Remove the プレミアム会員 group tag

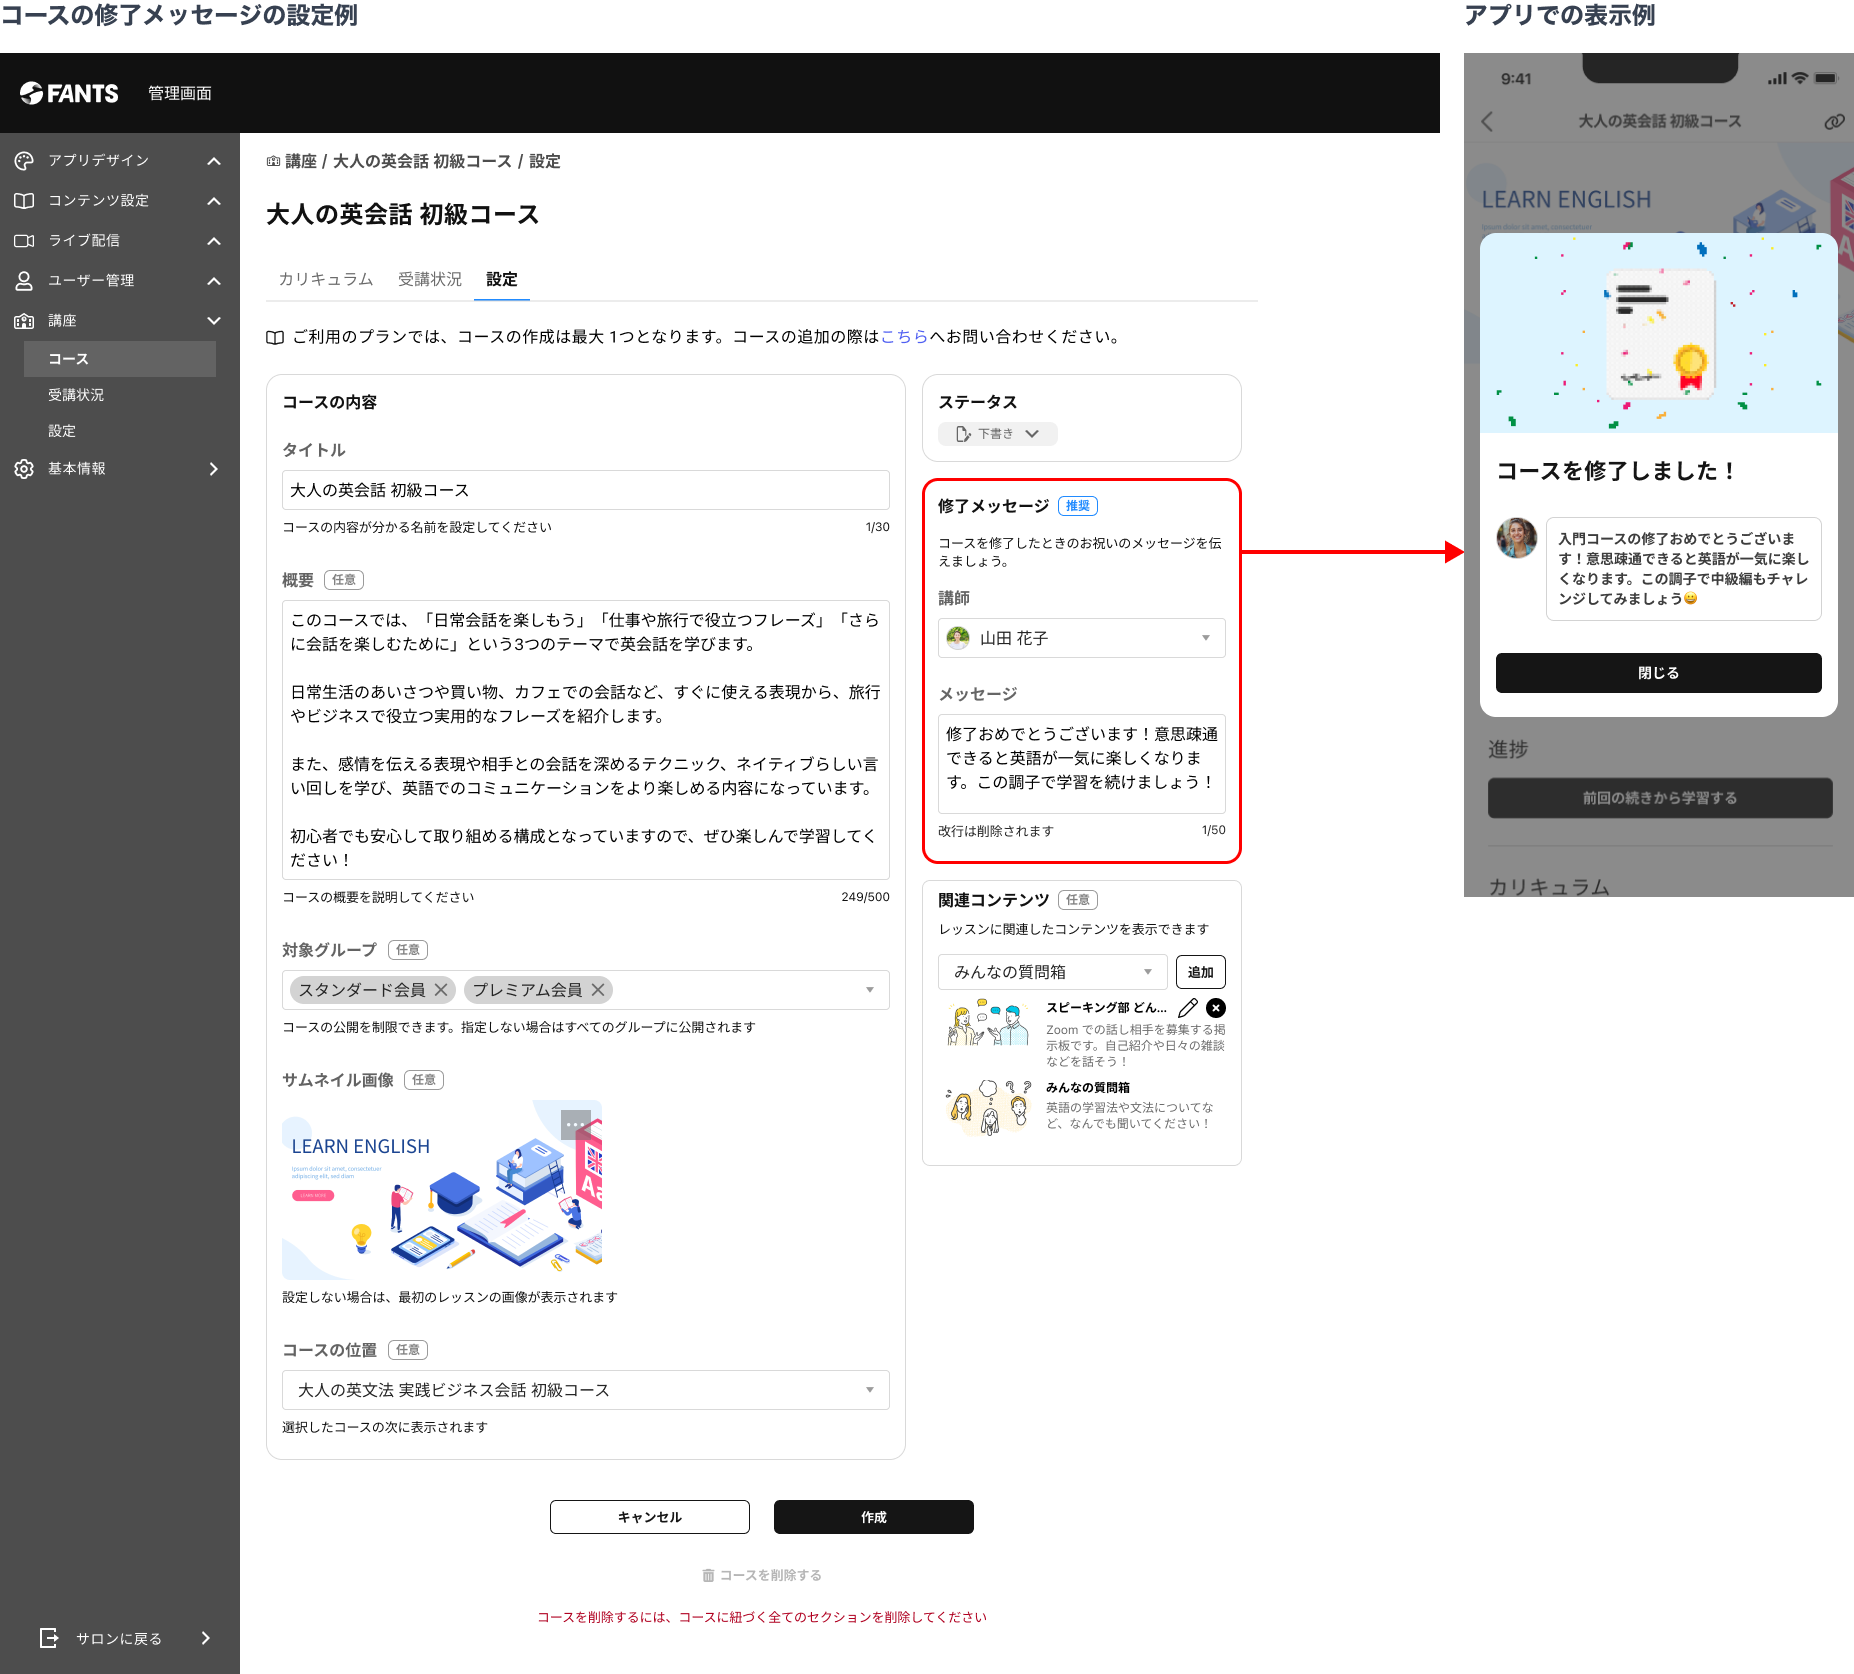point(598,990)
